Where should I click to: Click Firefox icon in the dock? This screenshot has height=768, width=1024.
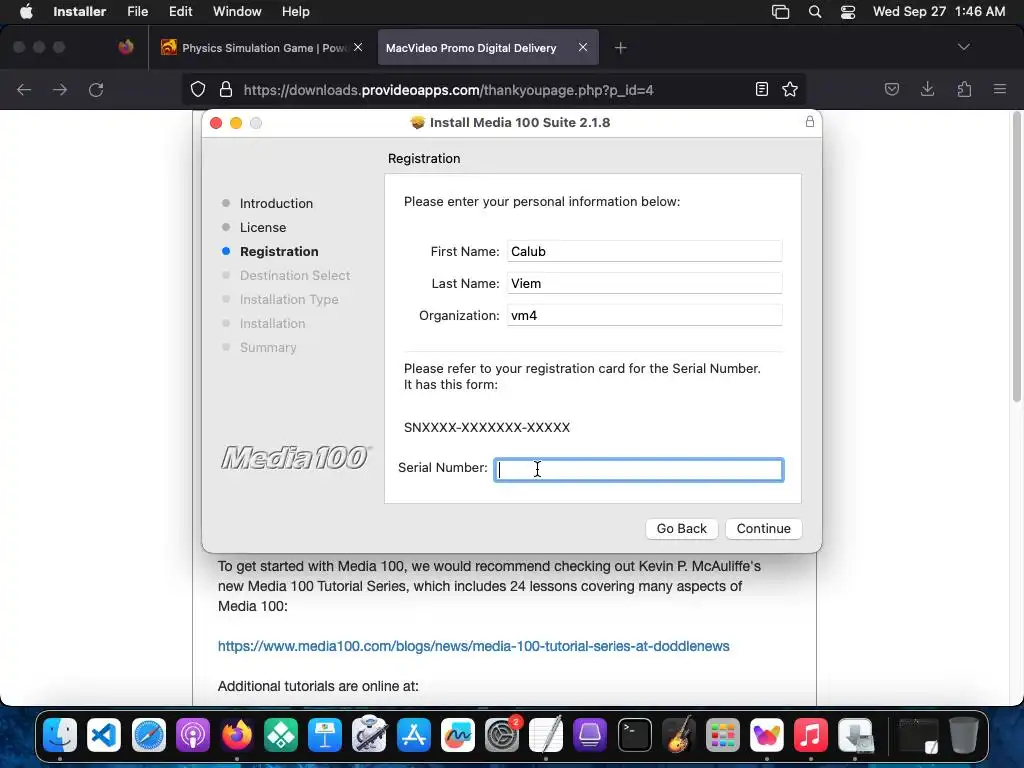(x=236, y=734)
